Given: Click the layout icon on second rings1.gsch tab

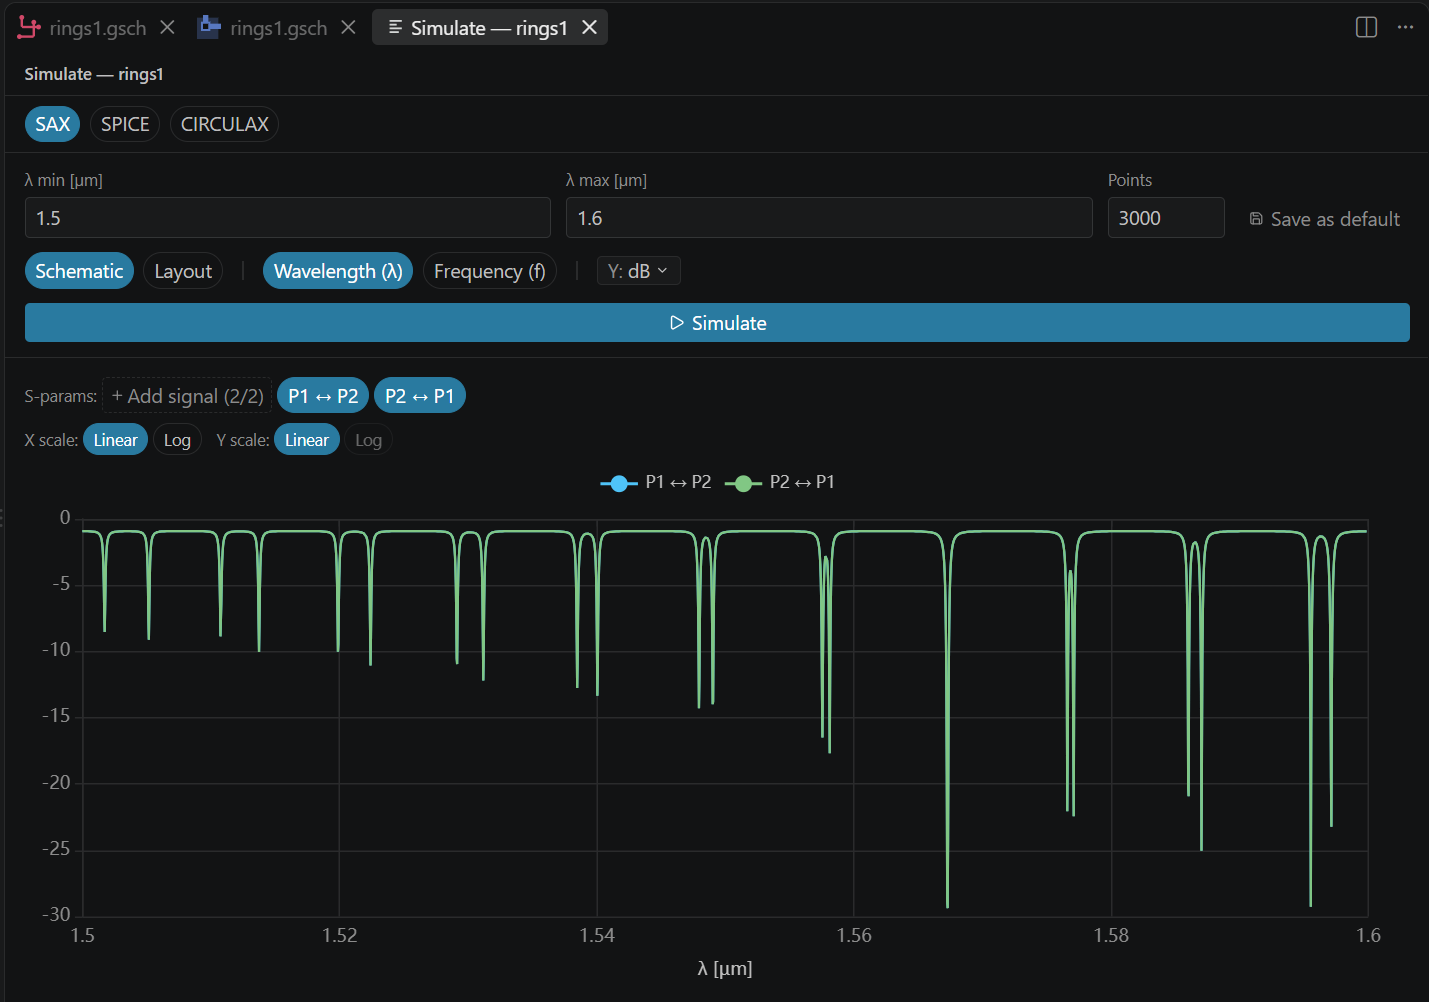Looking at the screenshot, I should click(x=209, y=27).
